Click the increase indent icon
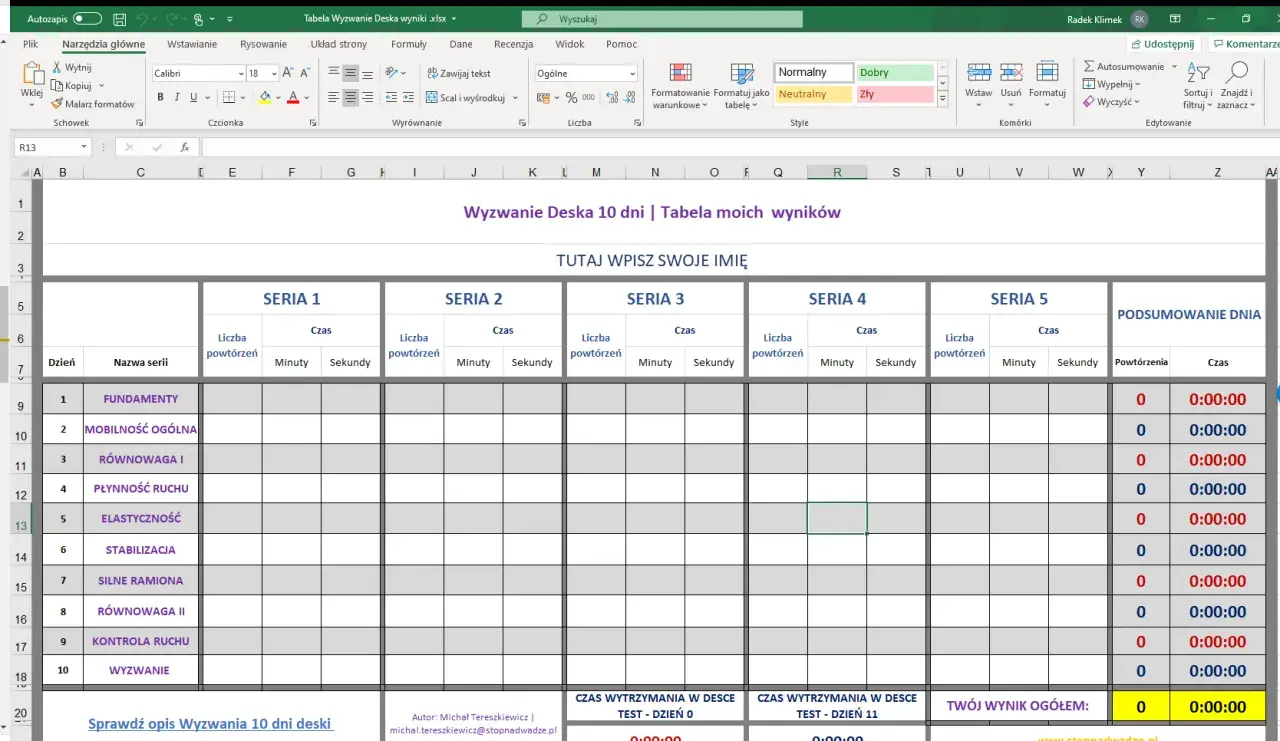The height and width of the screenshot is (741, 1280). pos(409,97)
